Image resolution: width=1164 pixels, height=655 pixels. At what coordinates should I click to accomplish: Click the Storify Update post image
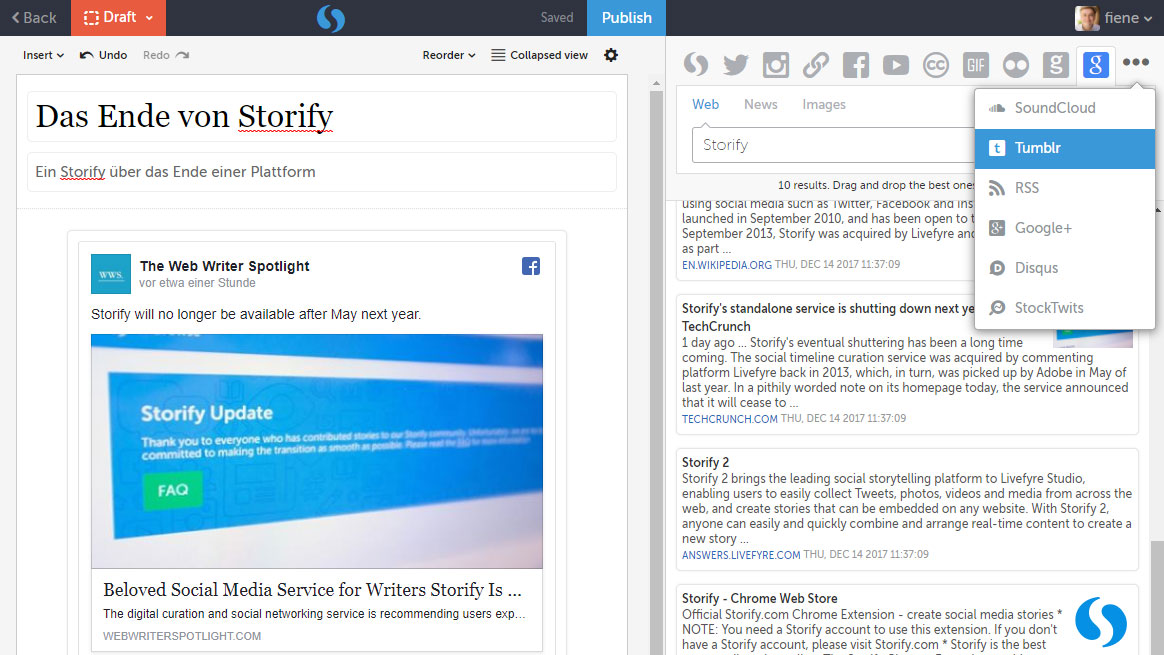pyautogui.click(x=317, y=451)
